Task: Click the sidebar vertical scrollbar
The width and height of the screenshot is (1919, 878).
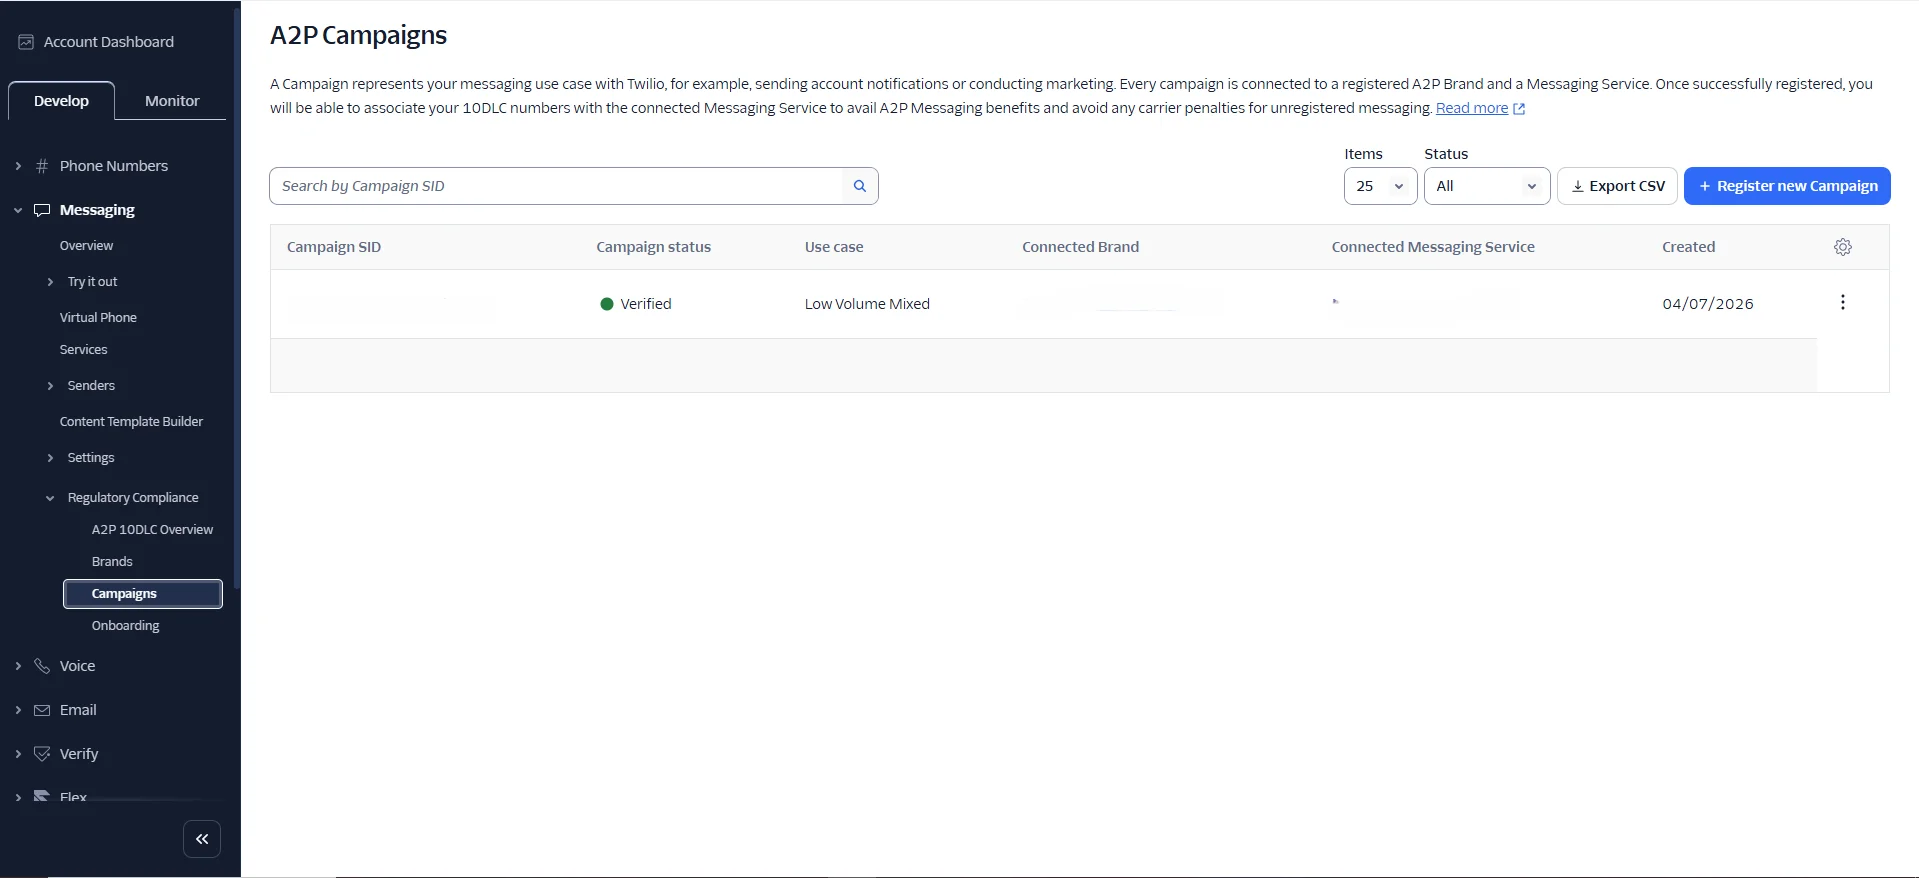Action: (237, 300)
